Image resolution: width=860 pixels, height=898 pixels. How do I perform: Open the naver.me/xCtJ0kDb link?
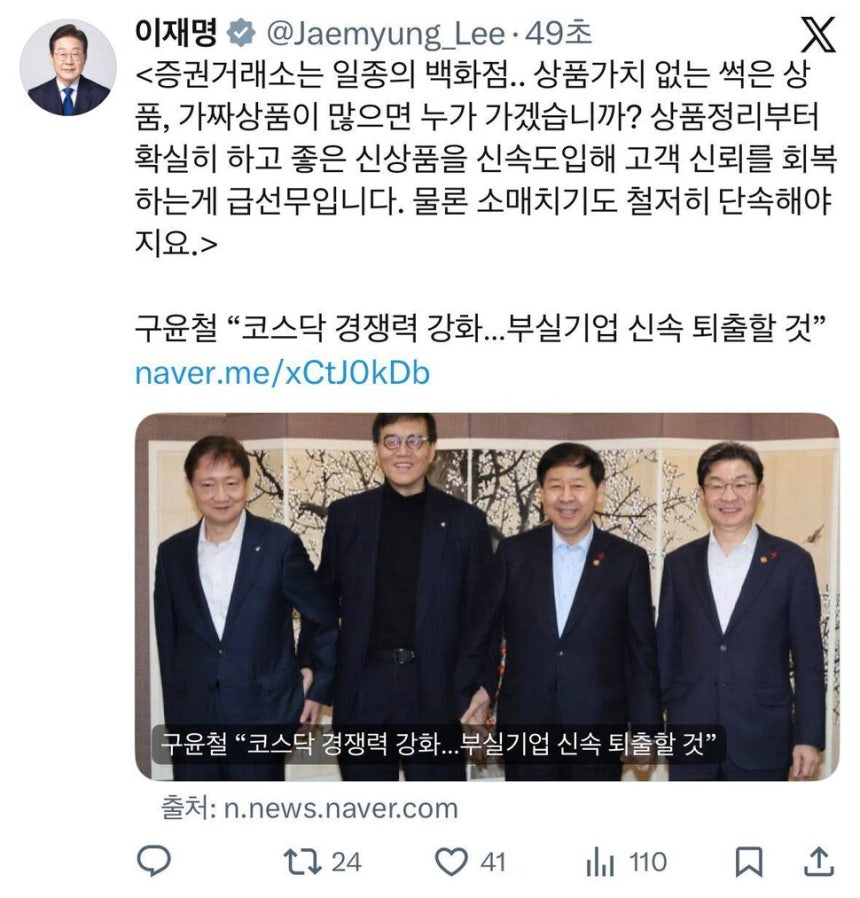pyautogui.click(x=282, y=373)
